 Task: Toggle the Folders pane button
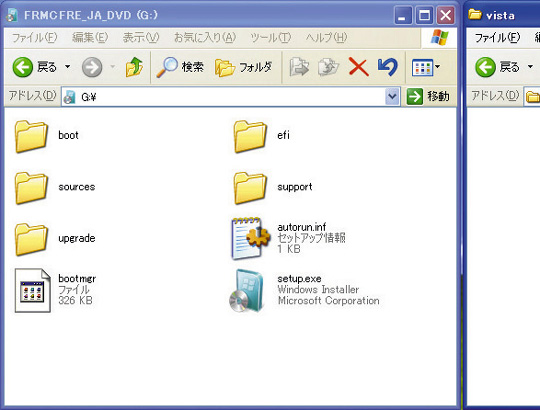click(243, 67)
